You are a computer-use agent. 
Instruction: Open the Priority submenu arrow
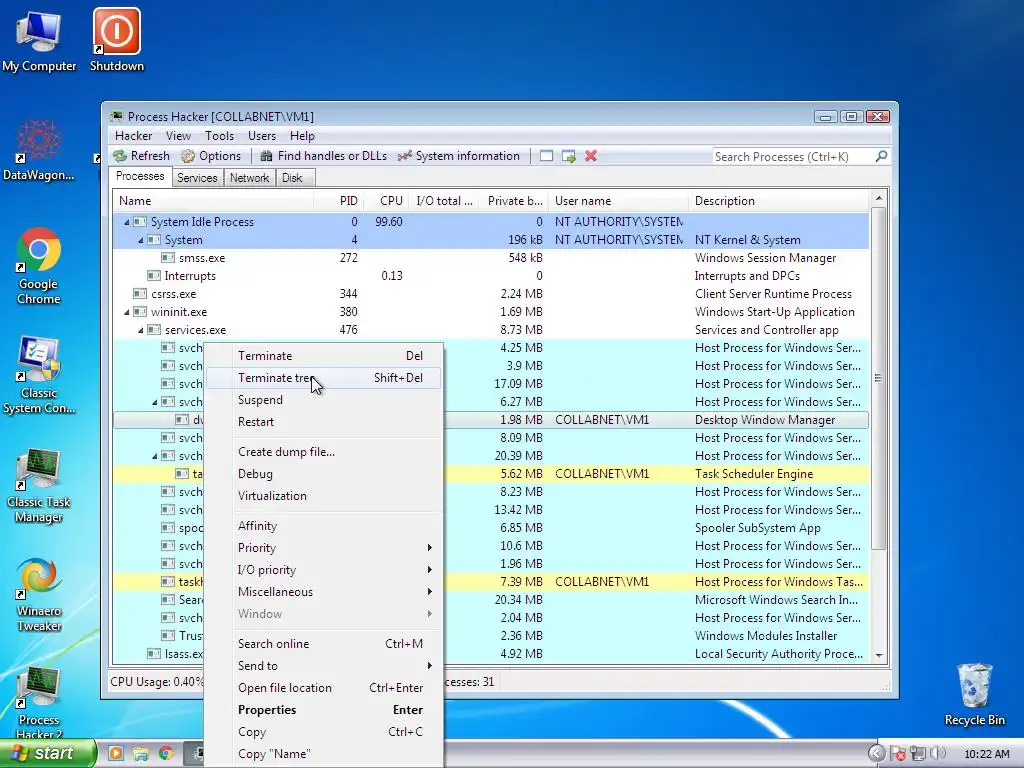pyautogui.click(x=430, y=548)
